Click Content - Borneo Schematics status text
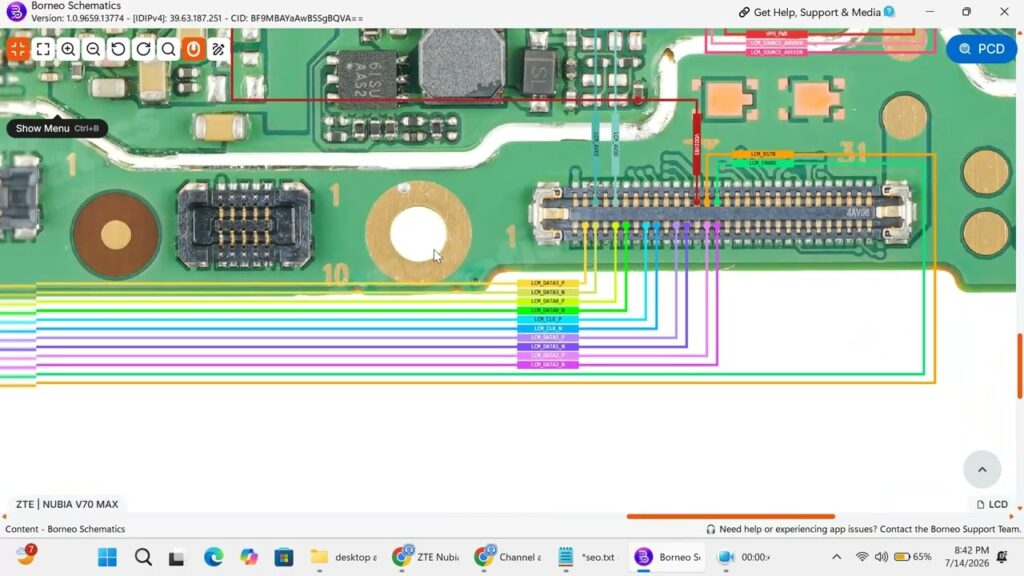Image resolution: width=1024 pixels, height=576 pixels. tap(65, 529)
